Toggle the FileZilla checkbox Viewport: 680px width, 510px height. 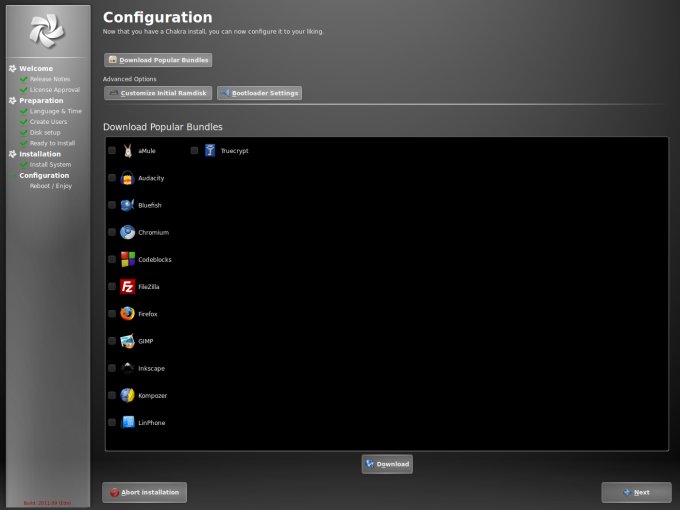pyautogui.click(x=112, y=287)
